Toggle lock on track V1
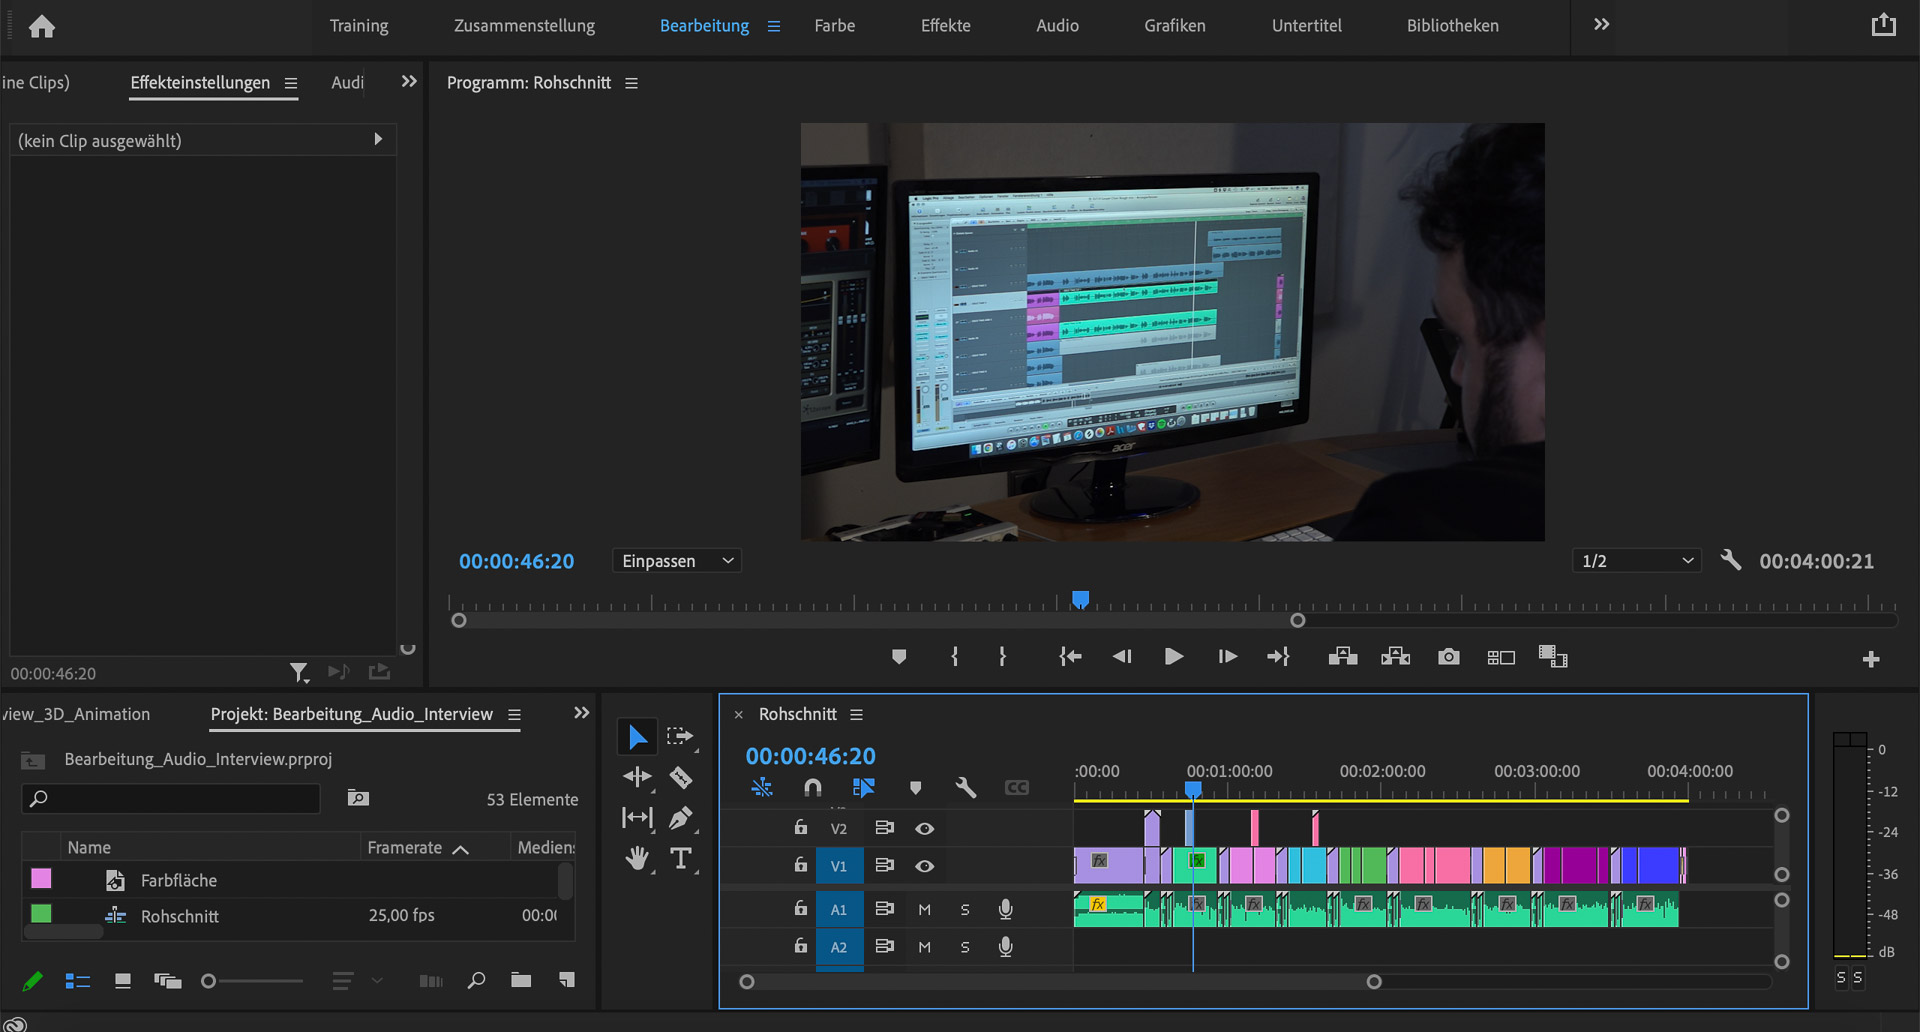 800,865
